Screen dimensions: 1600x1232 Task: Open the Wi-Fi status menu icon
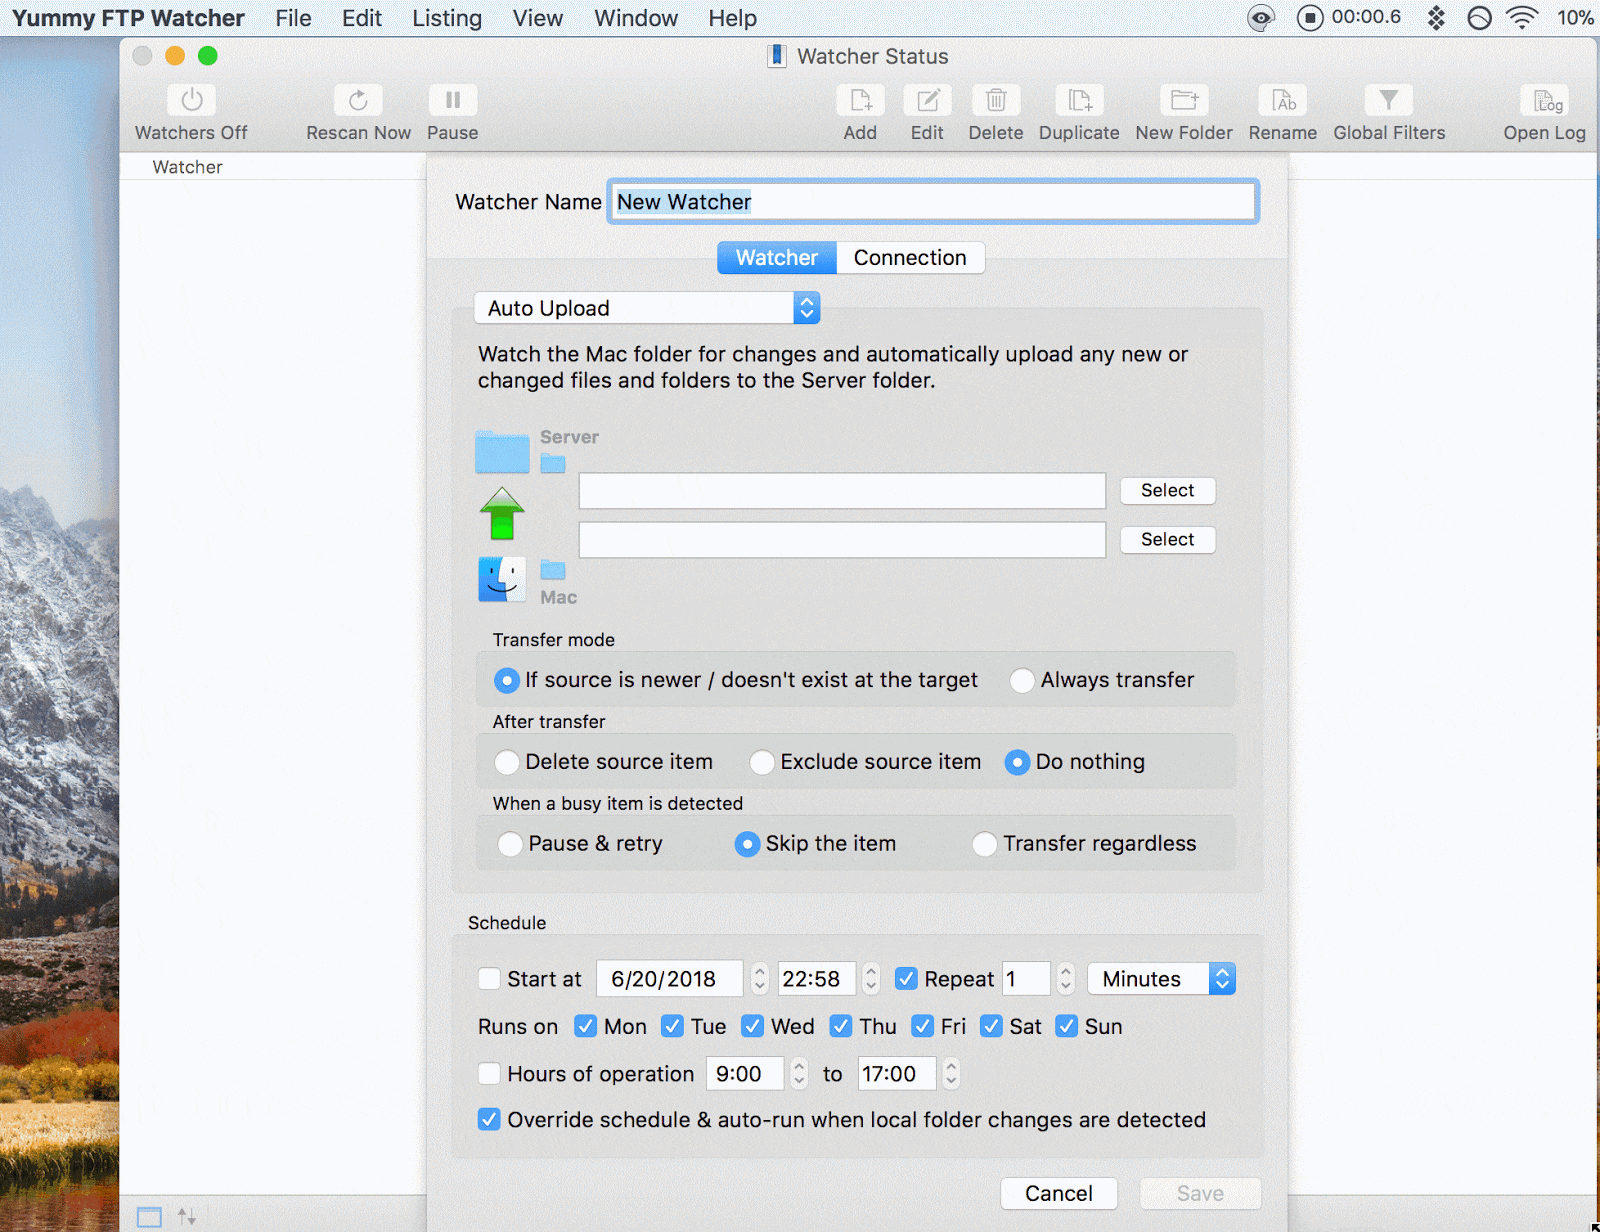1522,18
